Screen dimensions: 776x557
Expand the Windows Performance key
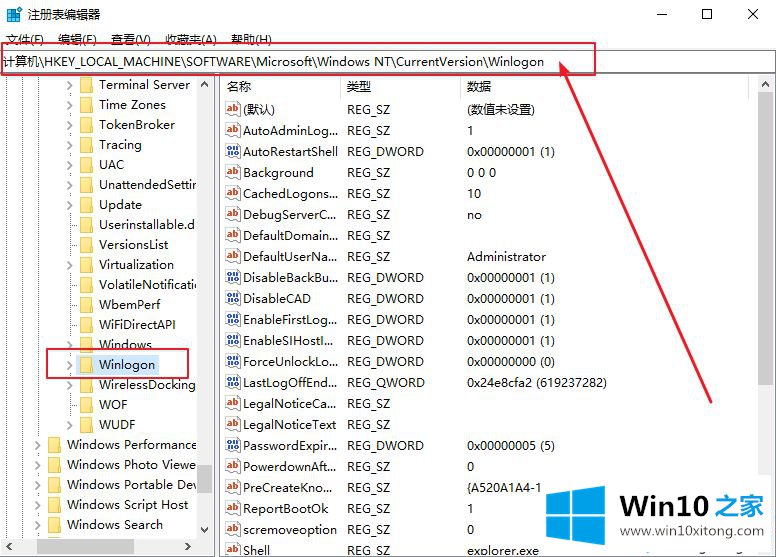[38, 445]
